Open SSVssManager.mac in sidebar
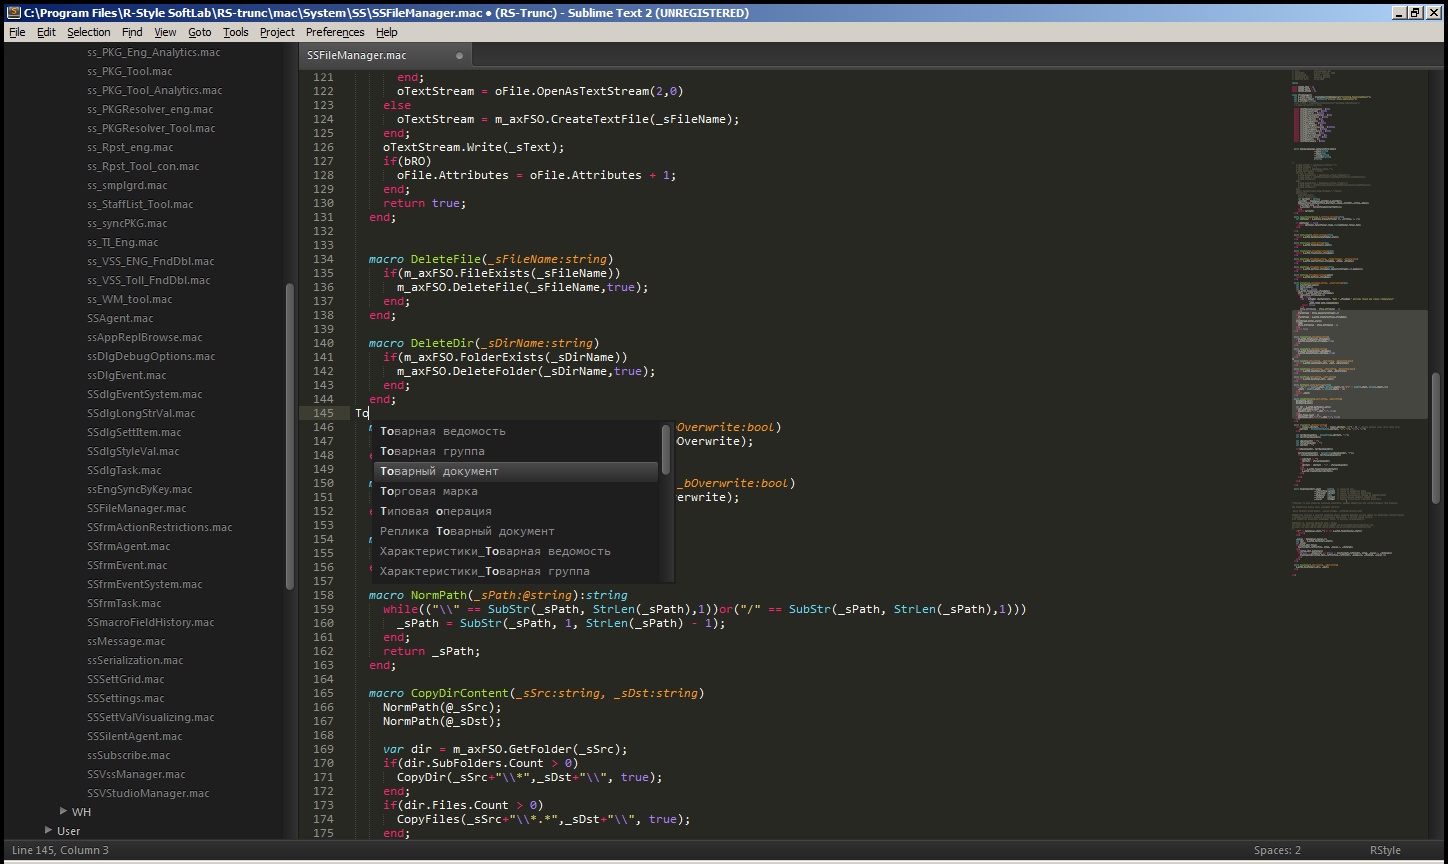The height and width of the screenshot is (864, 1448). coord(136,774)
